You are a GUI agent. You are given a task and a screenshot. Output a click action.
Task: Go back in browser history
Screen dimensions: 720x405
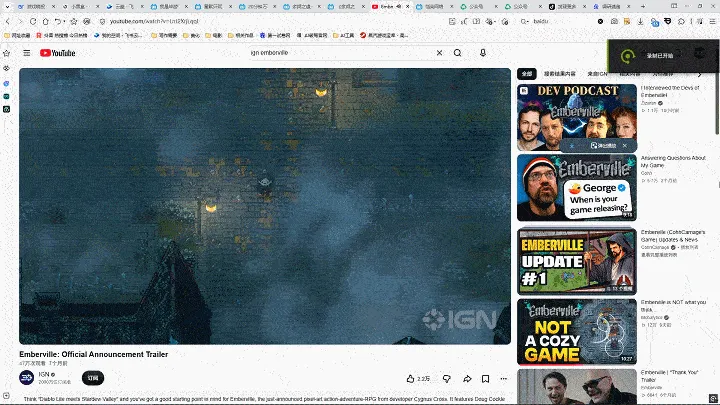click(8, 22)
